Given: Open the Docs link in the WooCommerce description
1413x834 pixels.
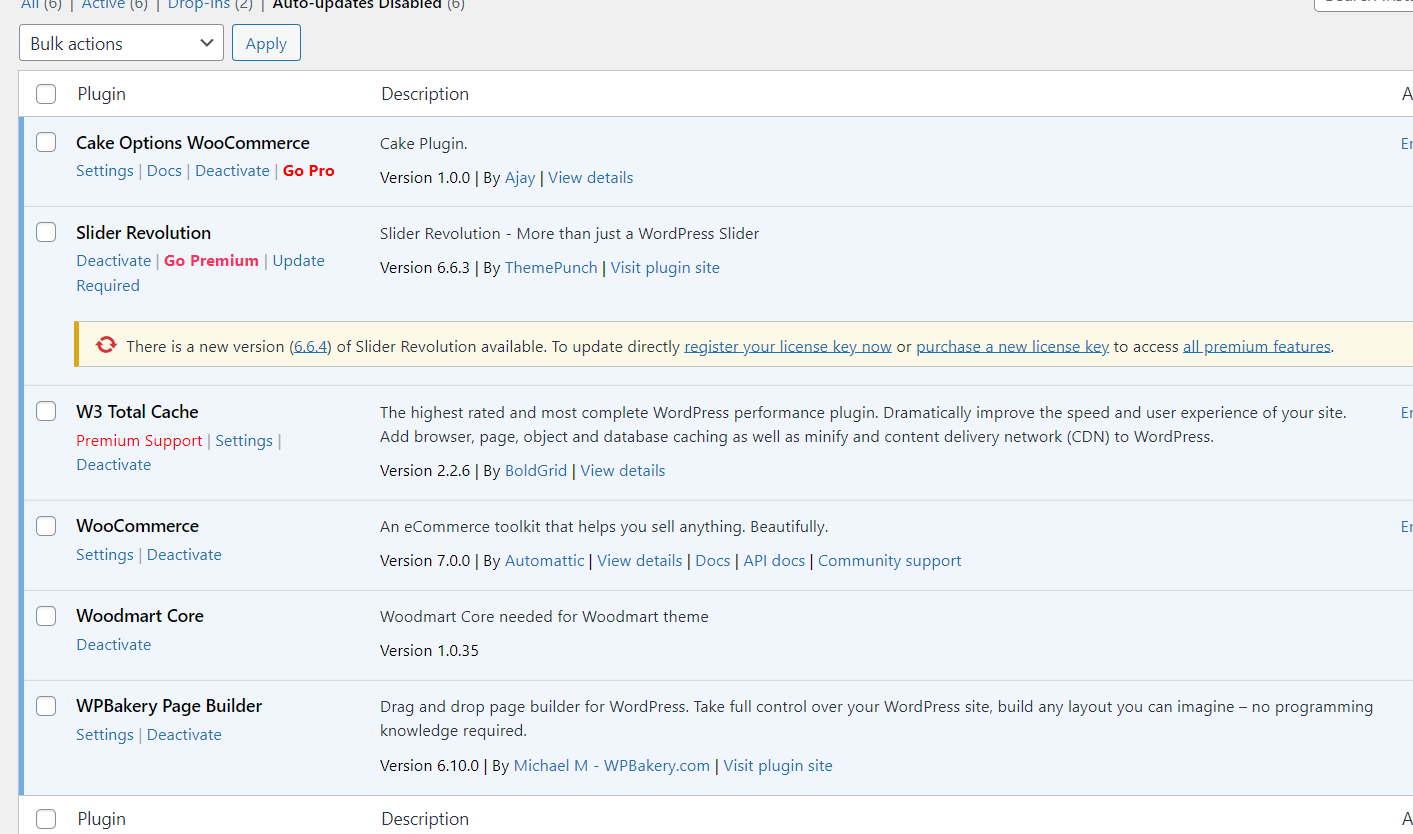Looking at the screenshot, I should click(x=713, y=561).
